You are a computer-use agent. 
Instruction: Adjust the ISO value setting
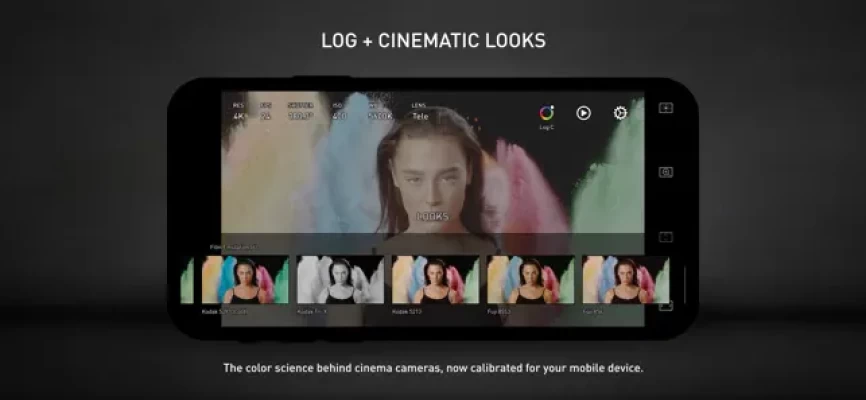click(x=339, y=112)
